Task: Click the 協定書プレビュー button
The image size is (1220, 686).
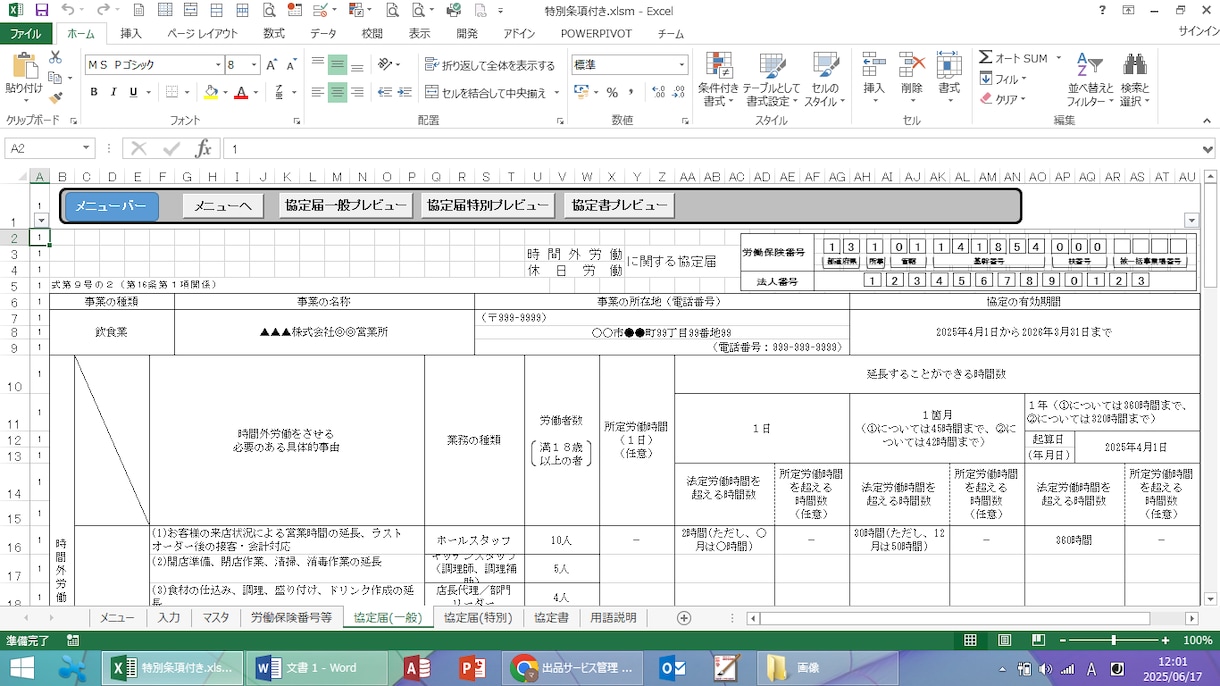Action: tap(619, 206)
